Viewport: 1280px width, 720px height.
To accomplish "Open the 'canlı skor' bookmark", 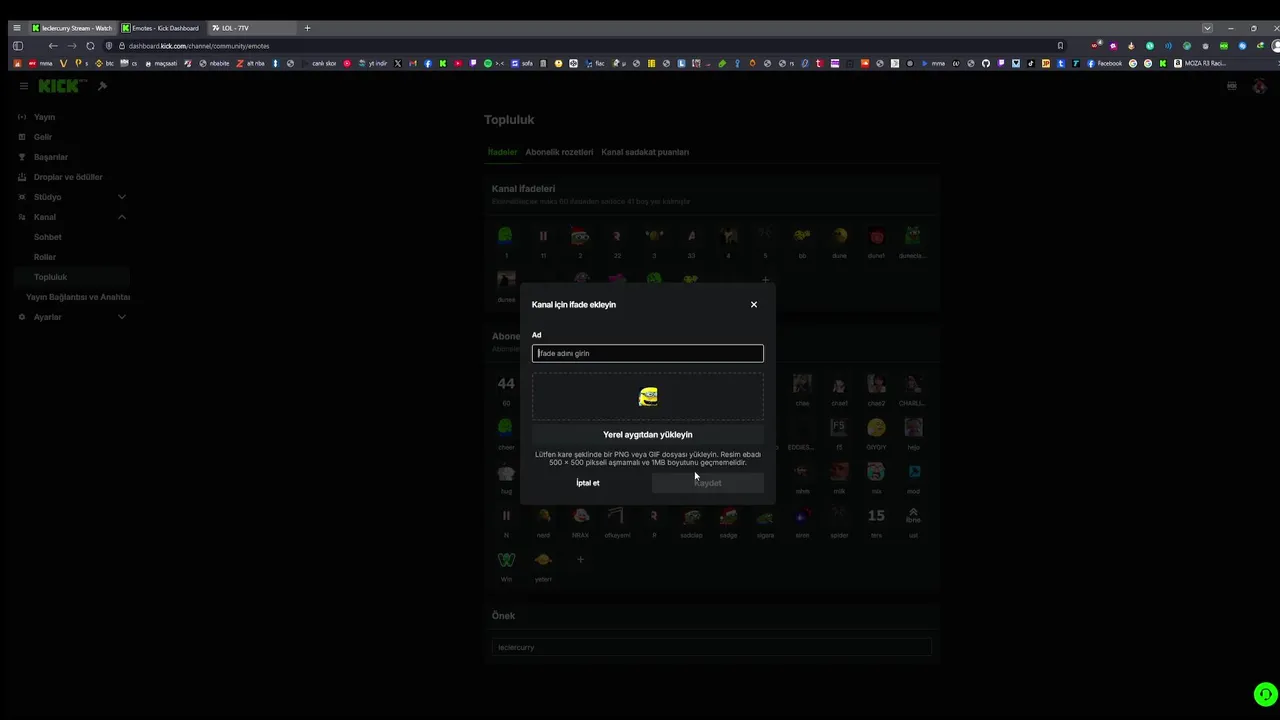I will tap(319, 63).
